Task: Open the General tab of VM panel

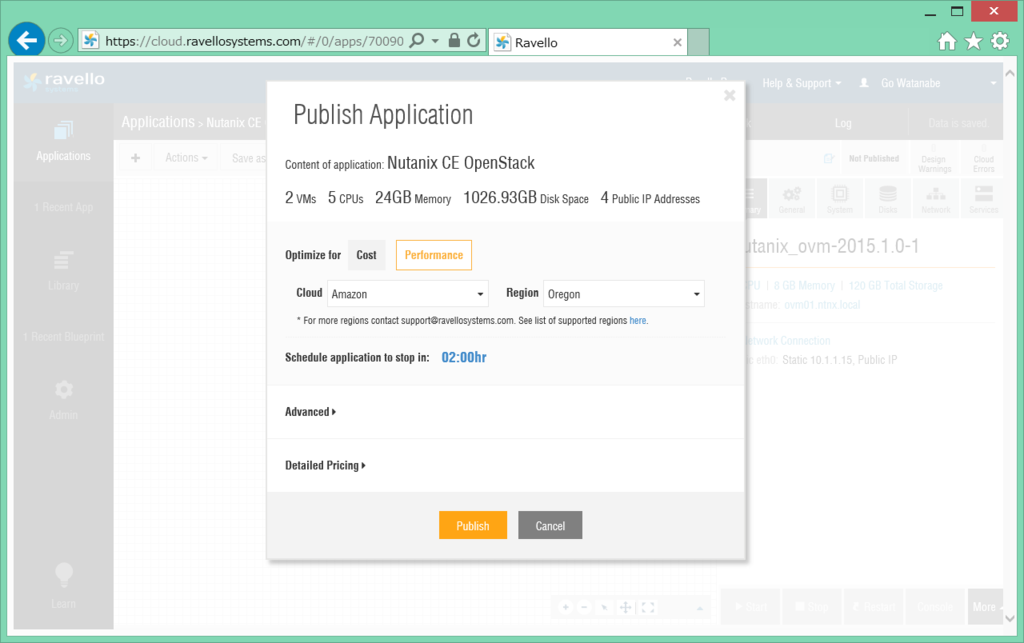Action: coord(792,199)
